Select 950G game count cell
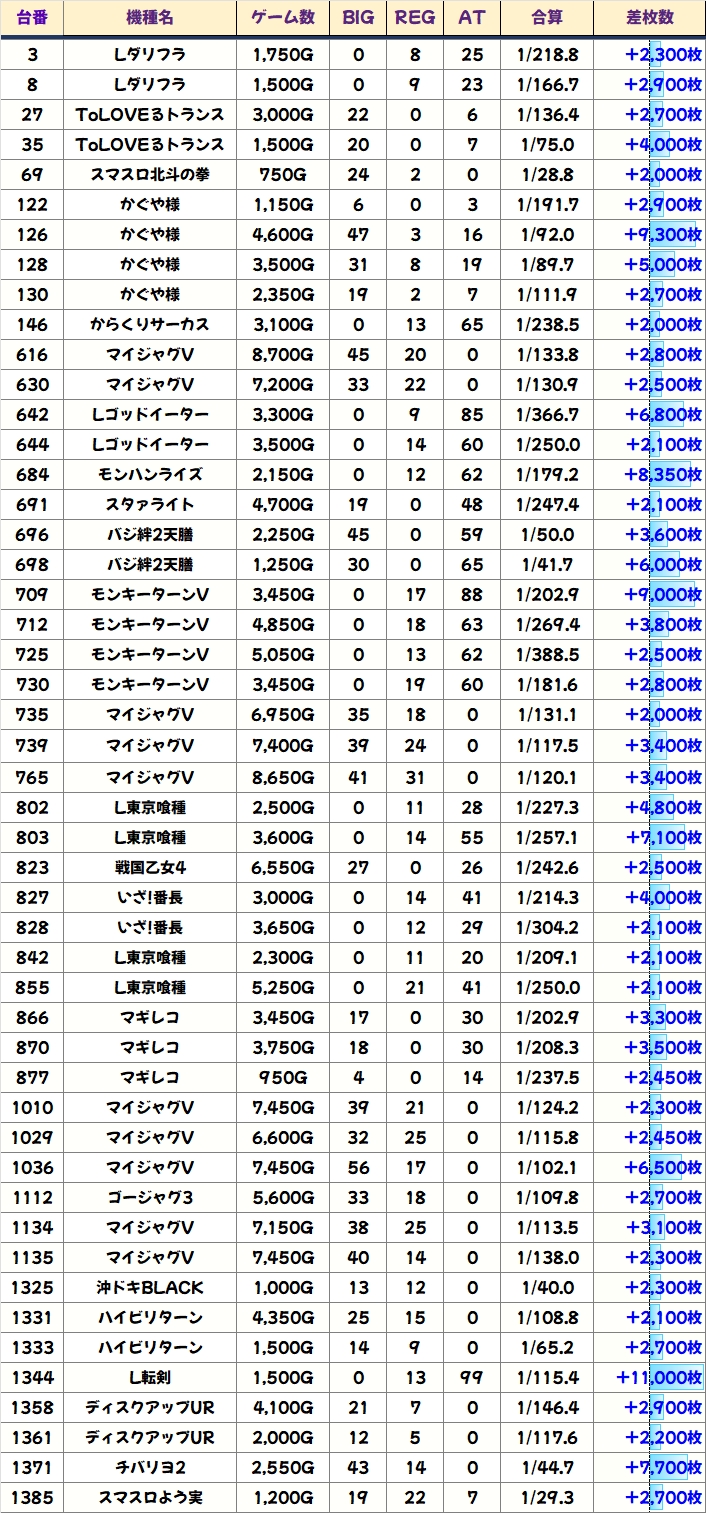 [284, 1077]
